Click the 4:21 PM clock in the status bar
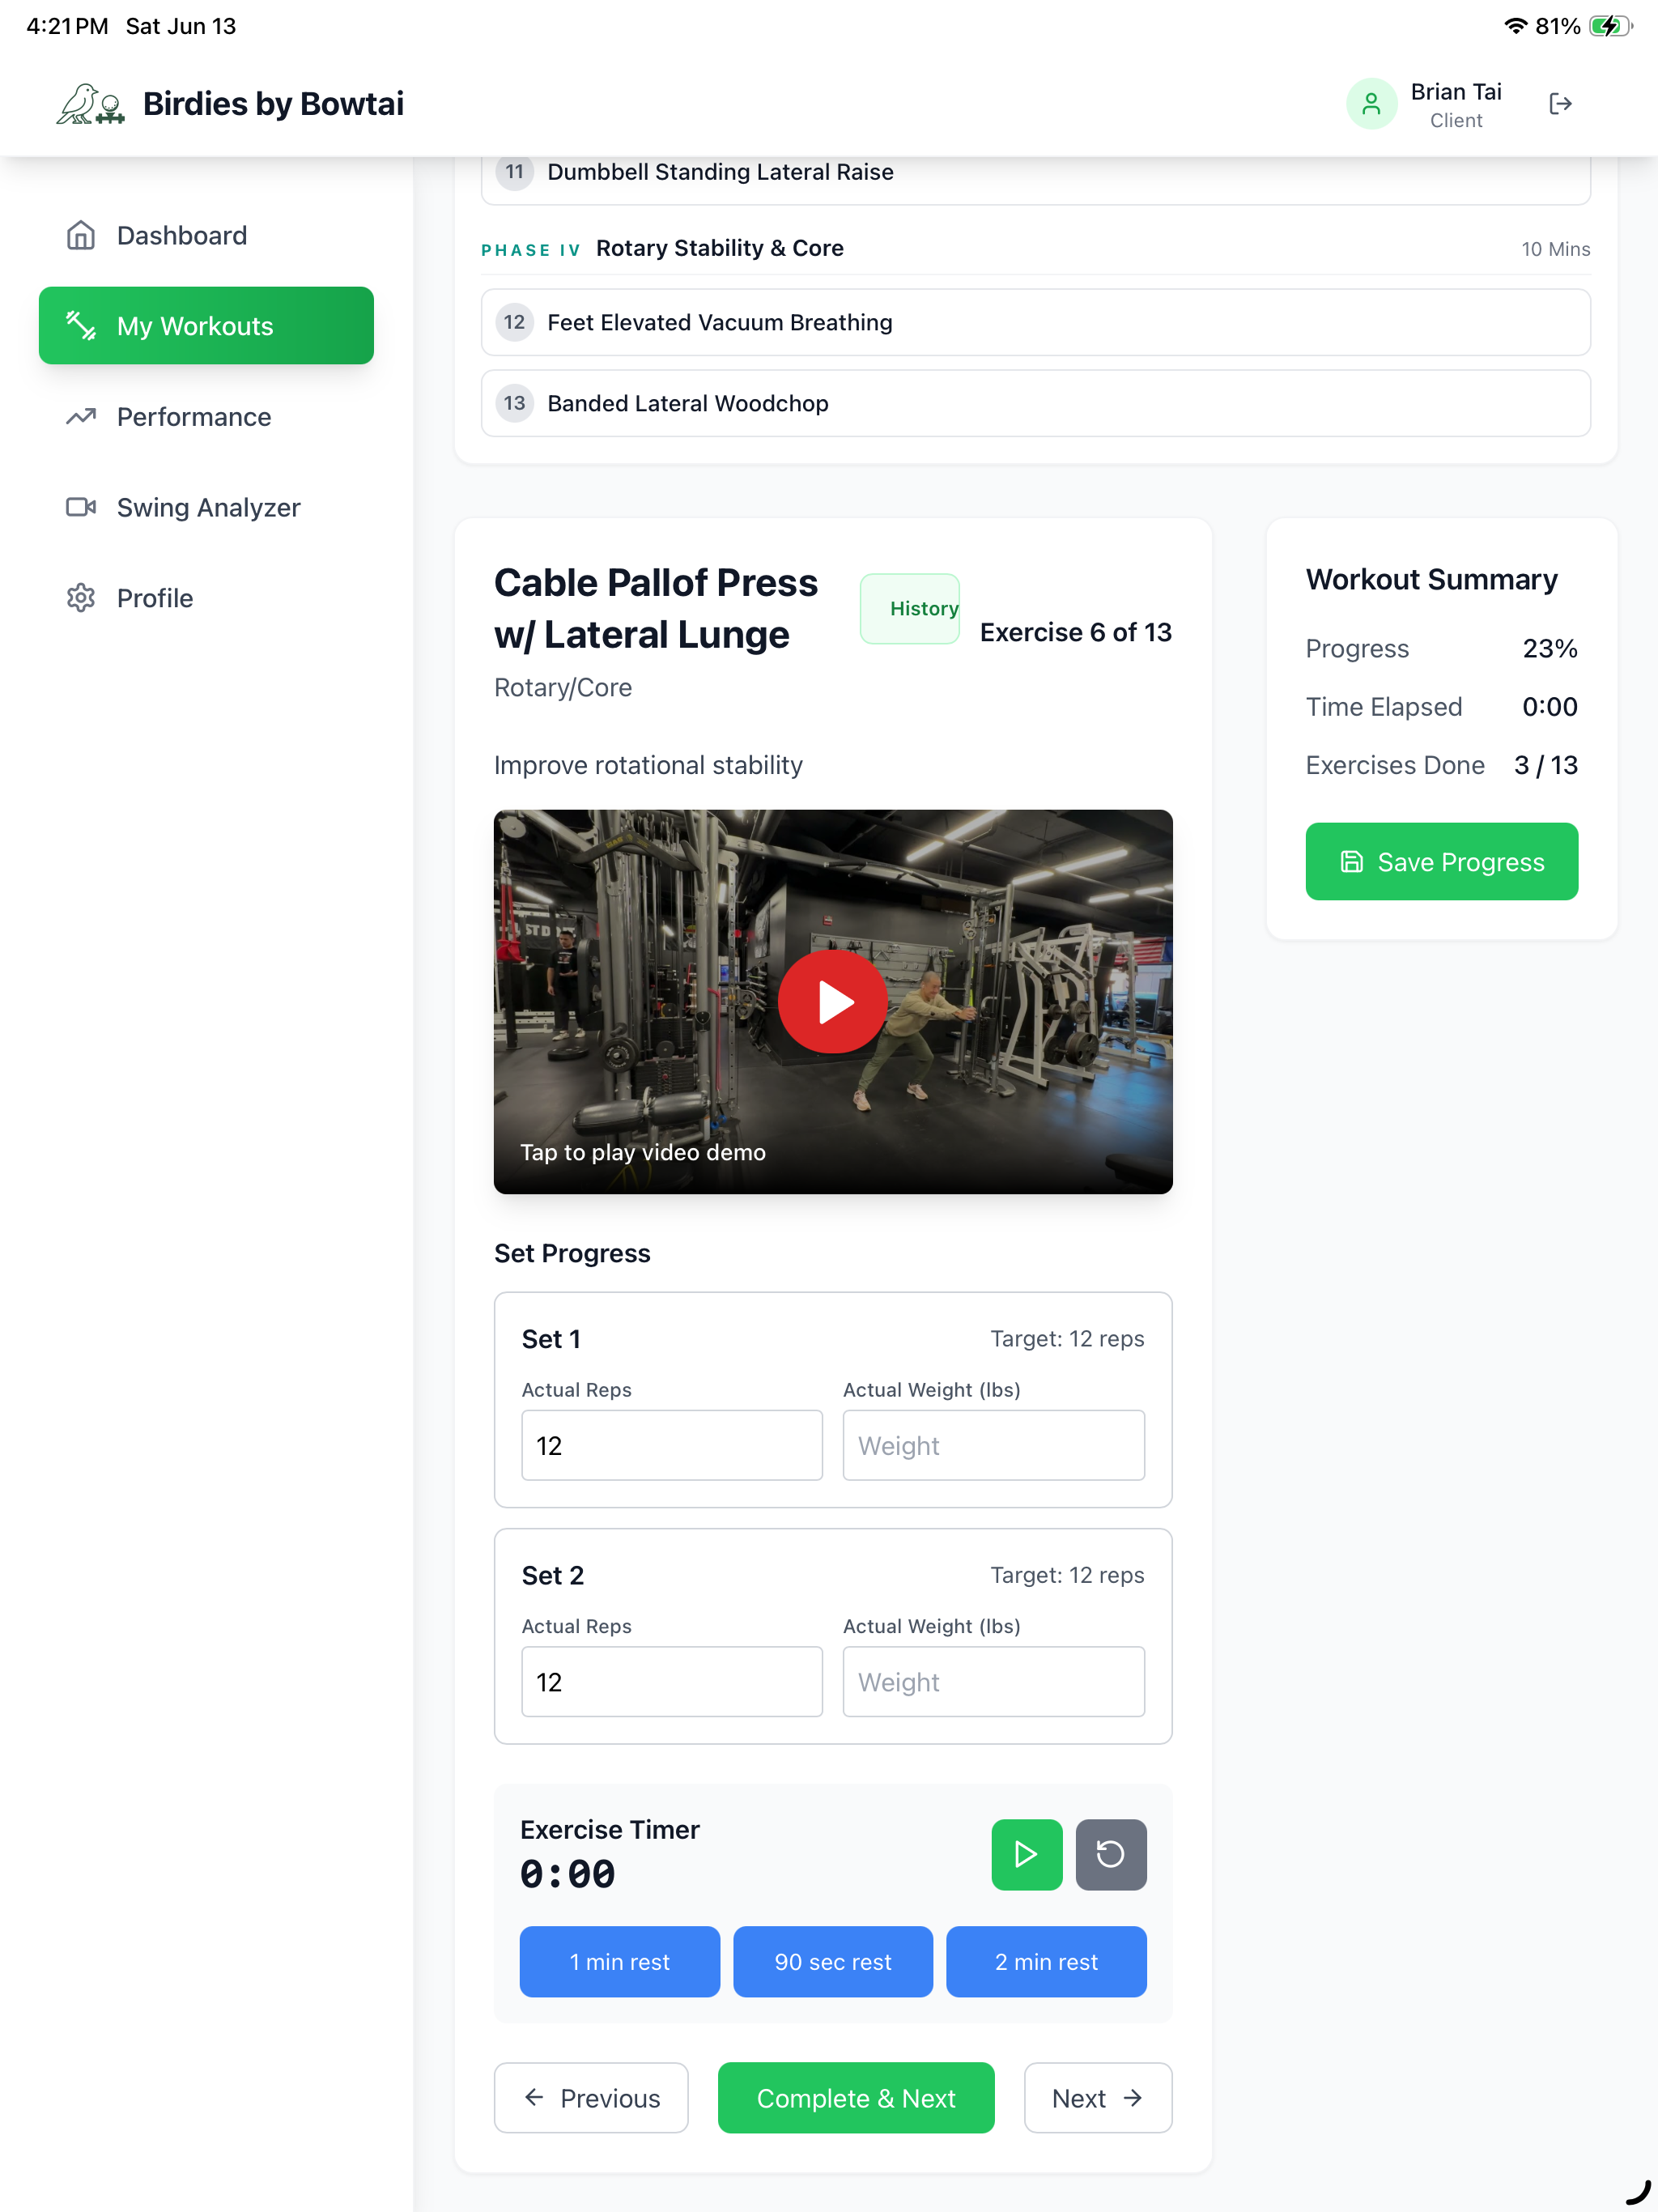Viewport: 1658px width, 2212px height. 67,26
